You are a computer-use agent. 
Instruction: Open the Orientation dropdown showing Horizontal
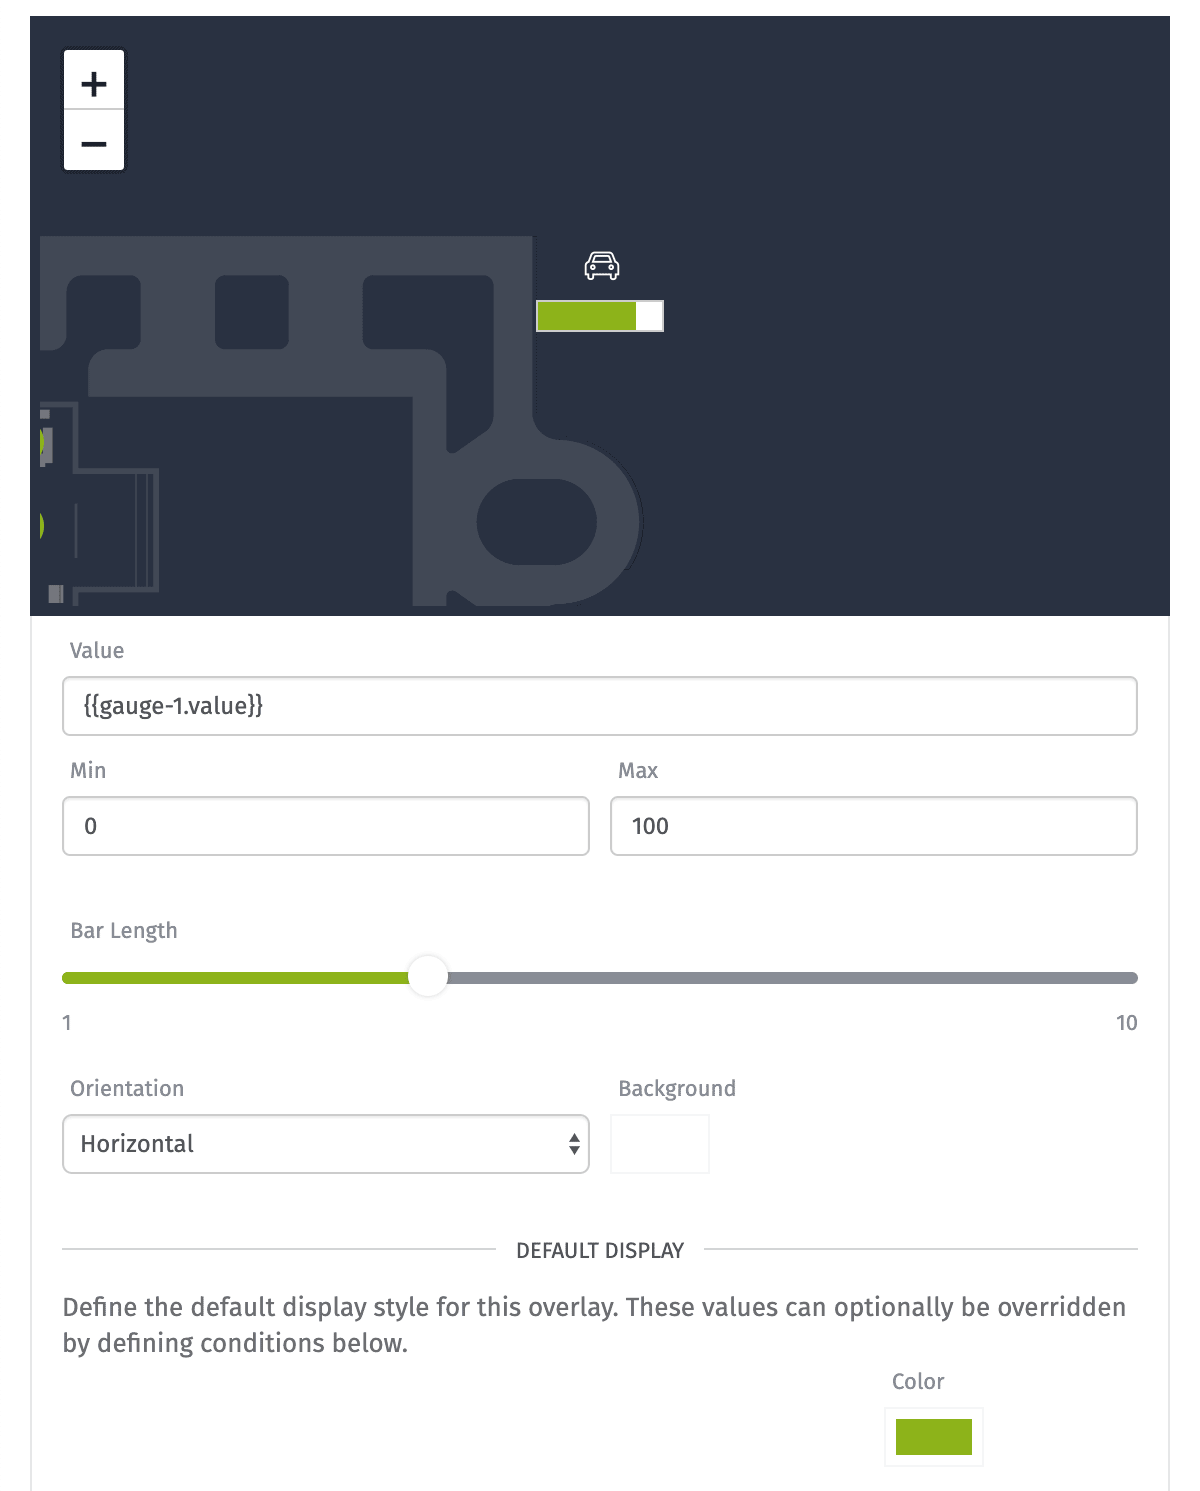pos(326,1144)
